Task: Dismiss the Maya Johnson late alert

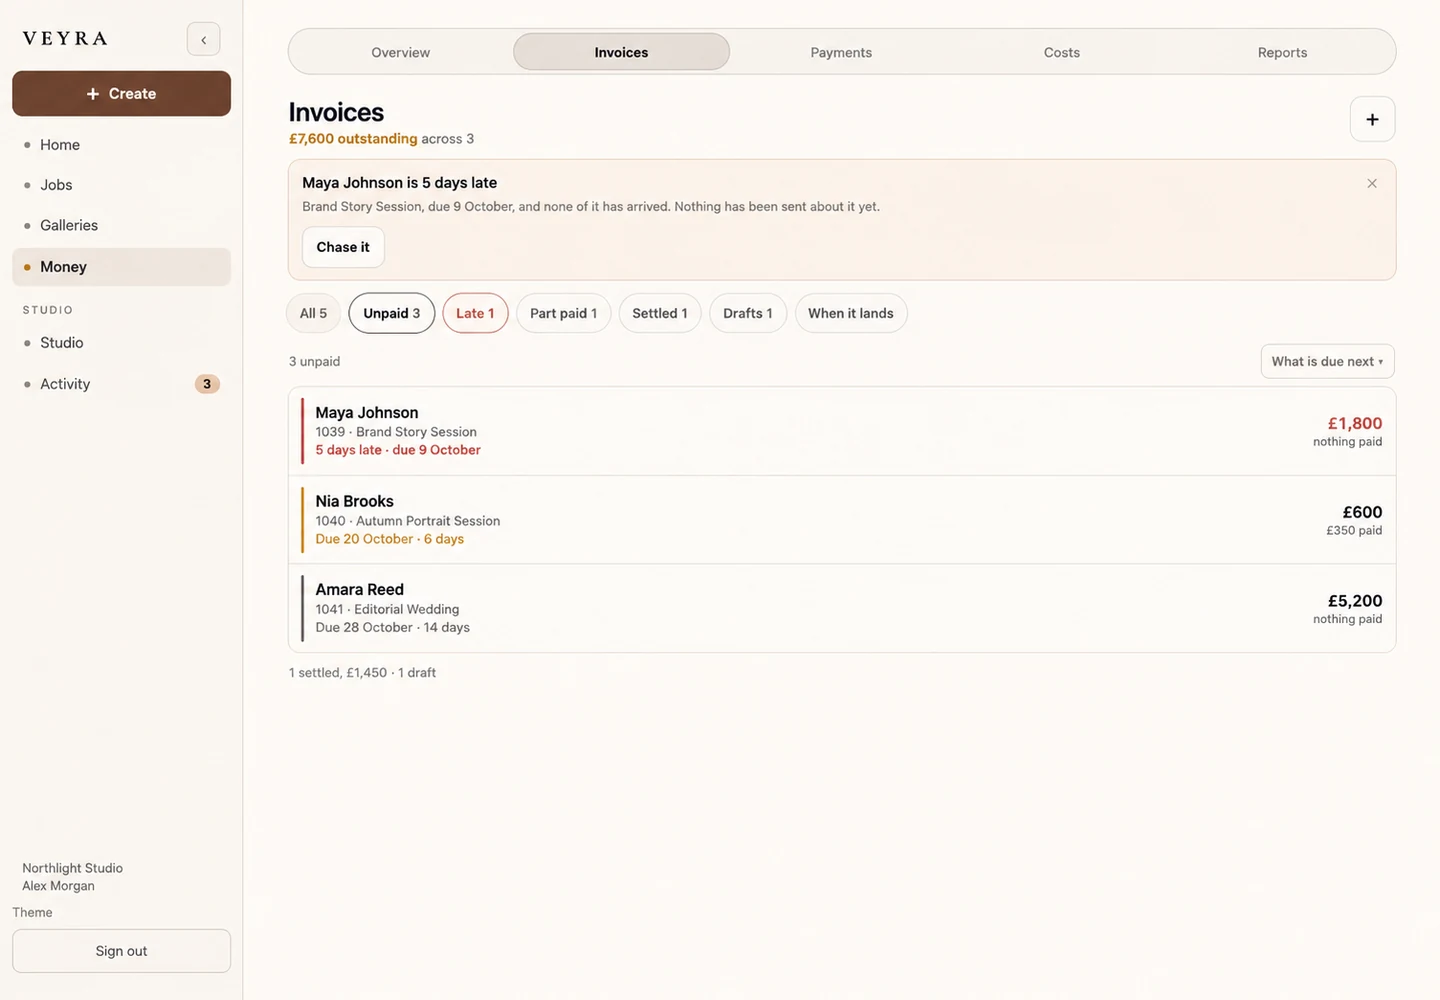Action: pyautogui.click(x=1372, y=183)
